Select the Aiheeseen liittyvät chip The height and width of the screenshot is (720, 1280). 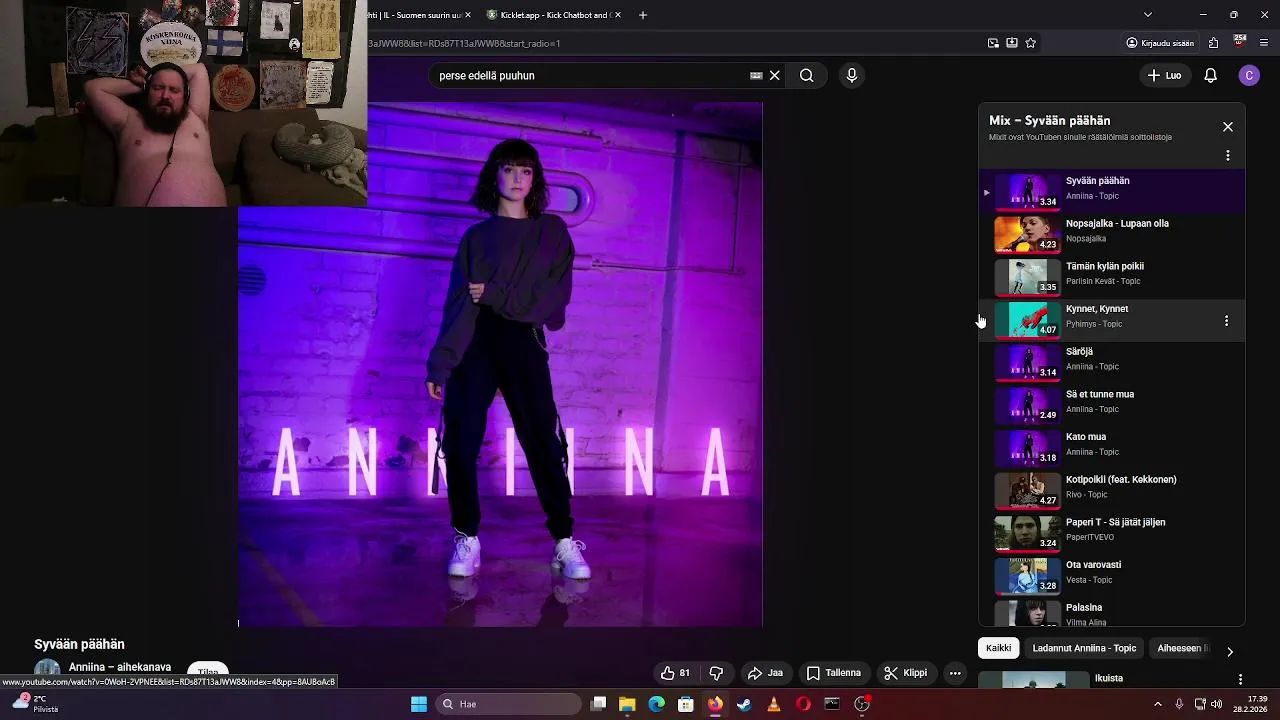click(x=1183, y=648)
